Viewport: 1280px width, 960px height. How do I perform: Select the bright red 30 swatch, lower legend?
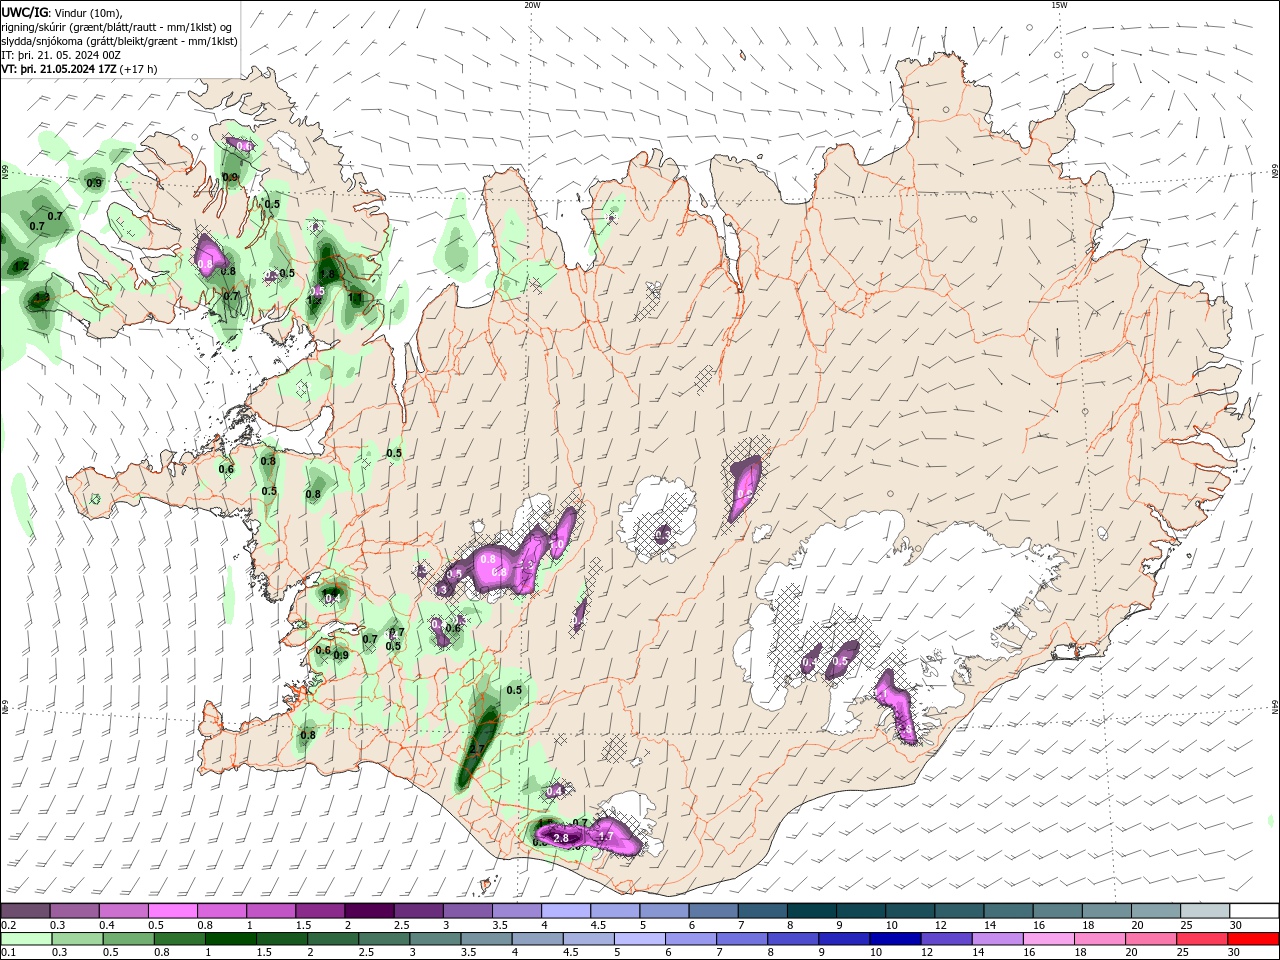(1255, 938)
